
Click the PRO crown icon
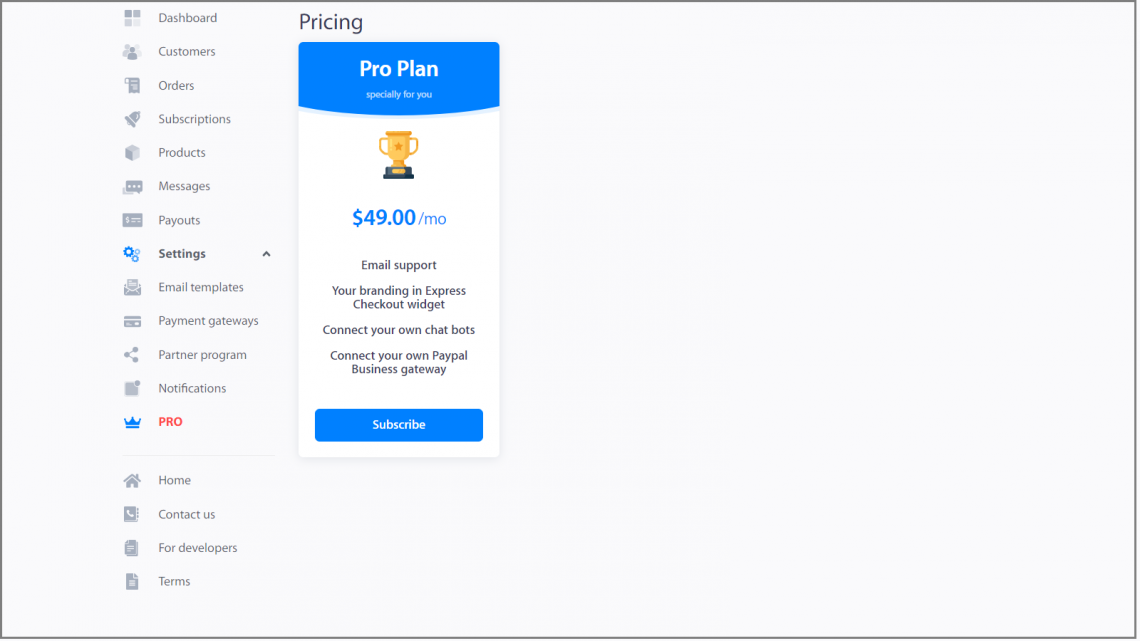(x=132, y=421)
